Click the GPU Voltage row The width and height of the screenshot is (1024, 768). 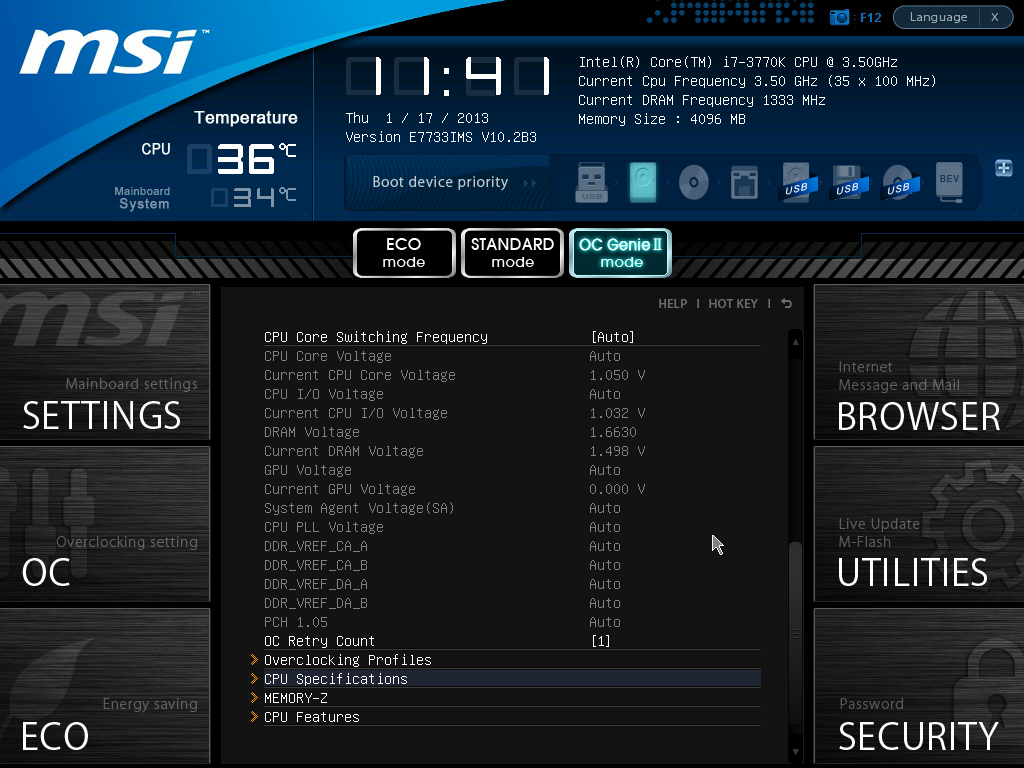pos(512,470)
